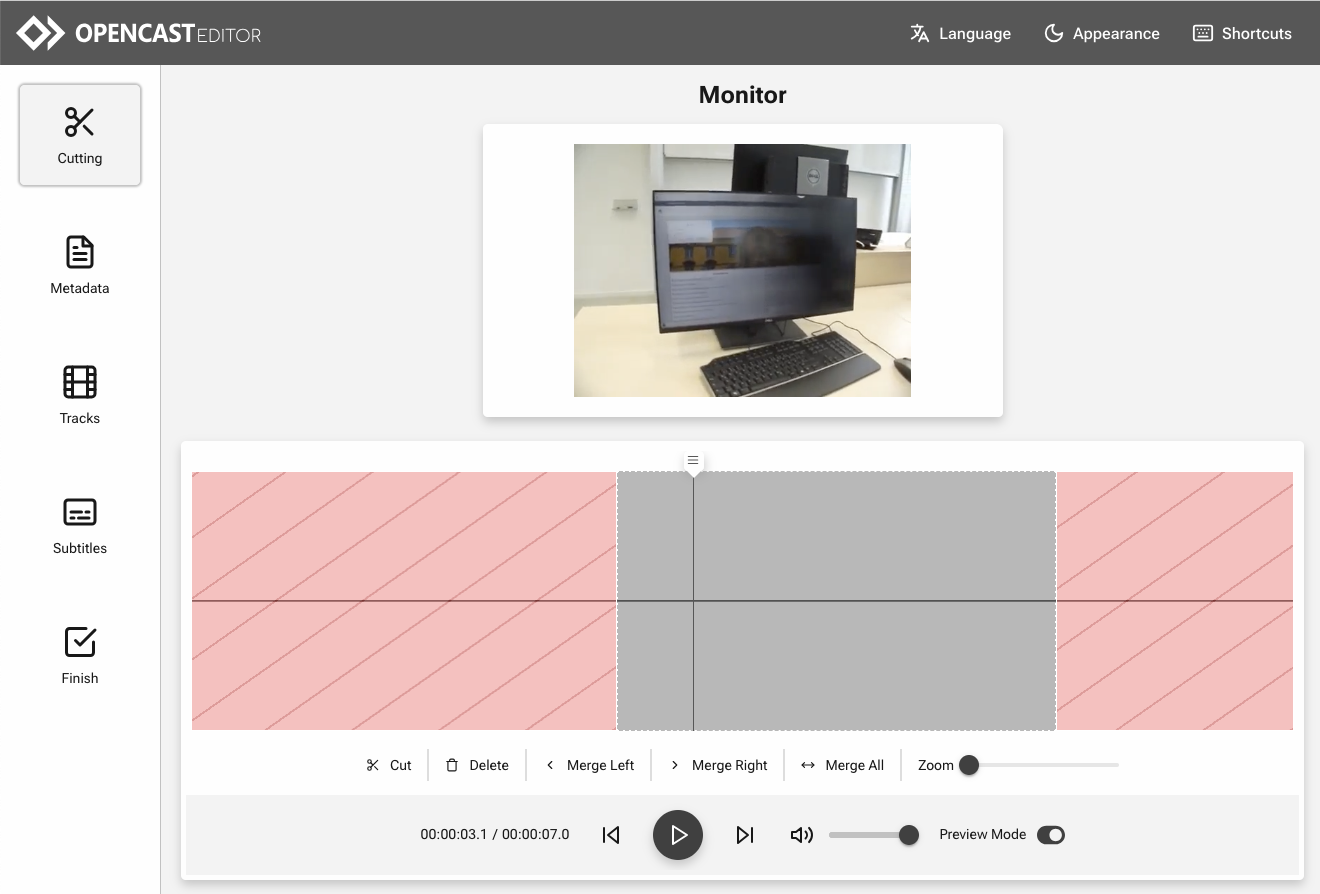The width and height of the screenshot is (1320, 894).
Task: Switch to the Tracks section
Action: (80, 395)
